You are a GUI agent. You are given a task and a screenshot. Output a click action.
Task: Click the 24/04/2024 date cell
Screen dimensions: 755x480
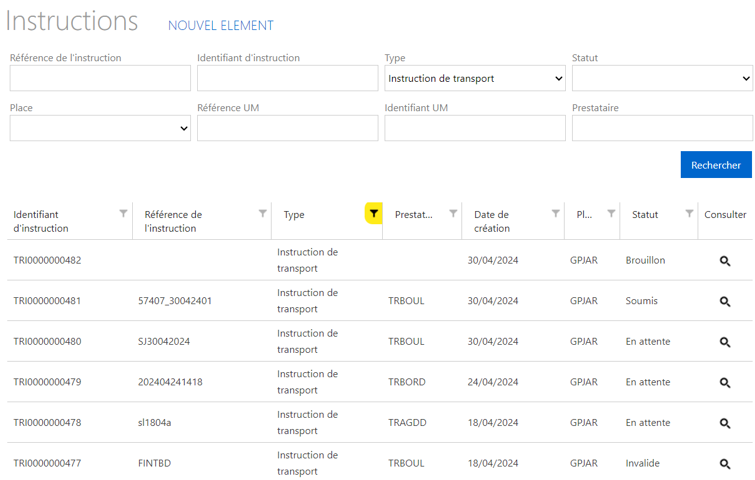point(493,382)
